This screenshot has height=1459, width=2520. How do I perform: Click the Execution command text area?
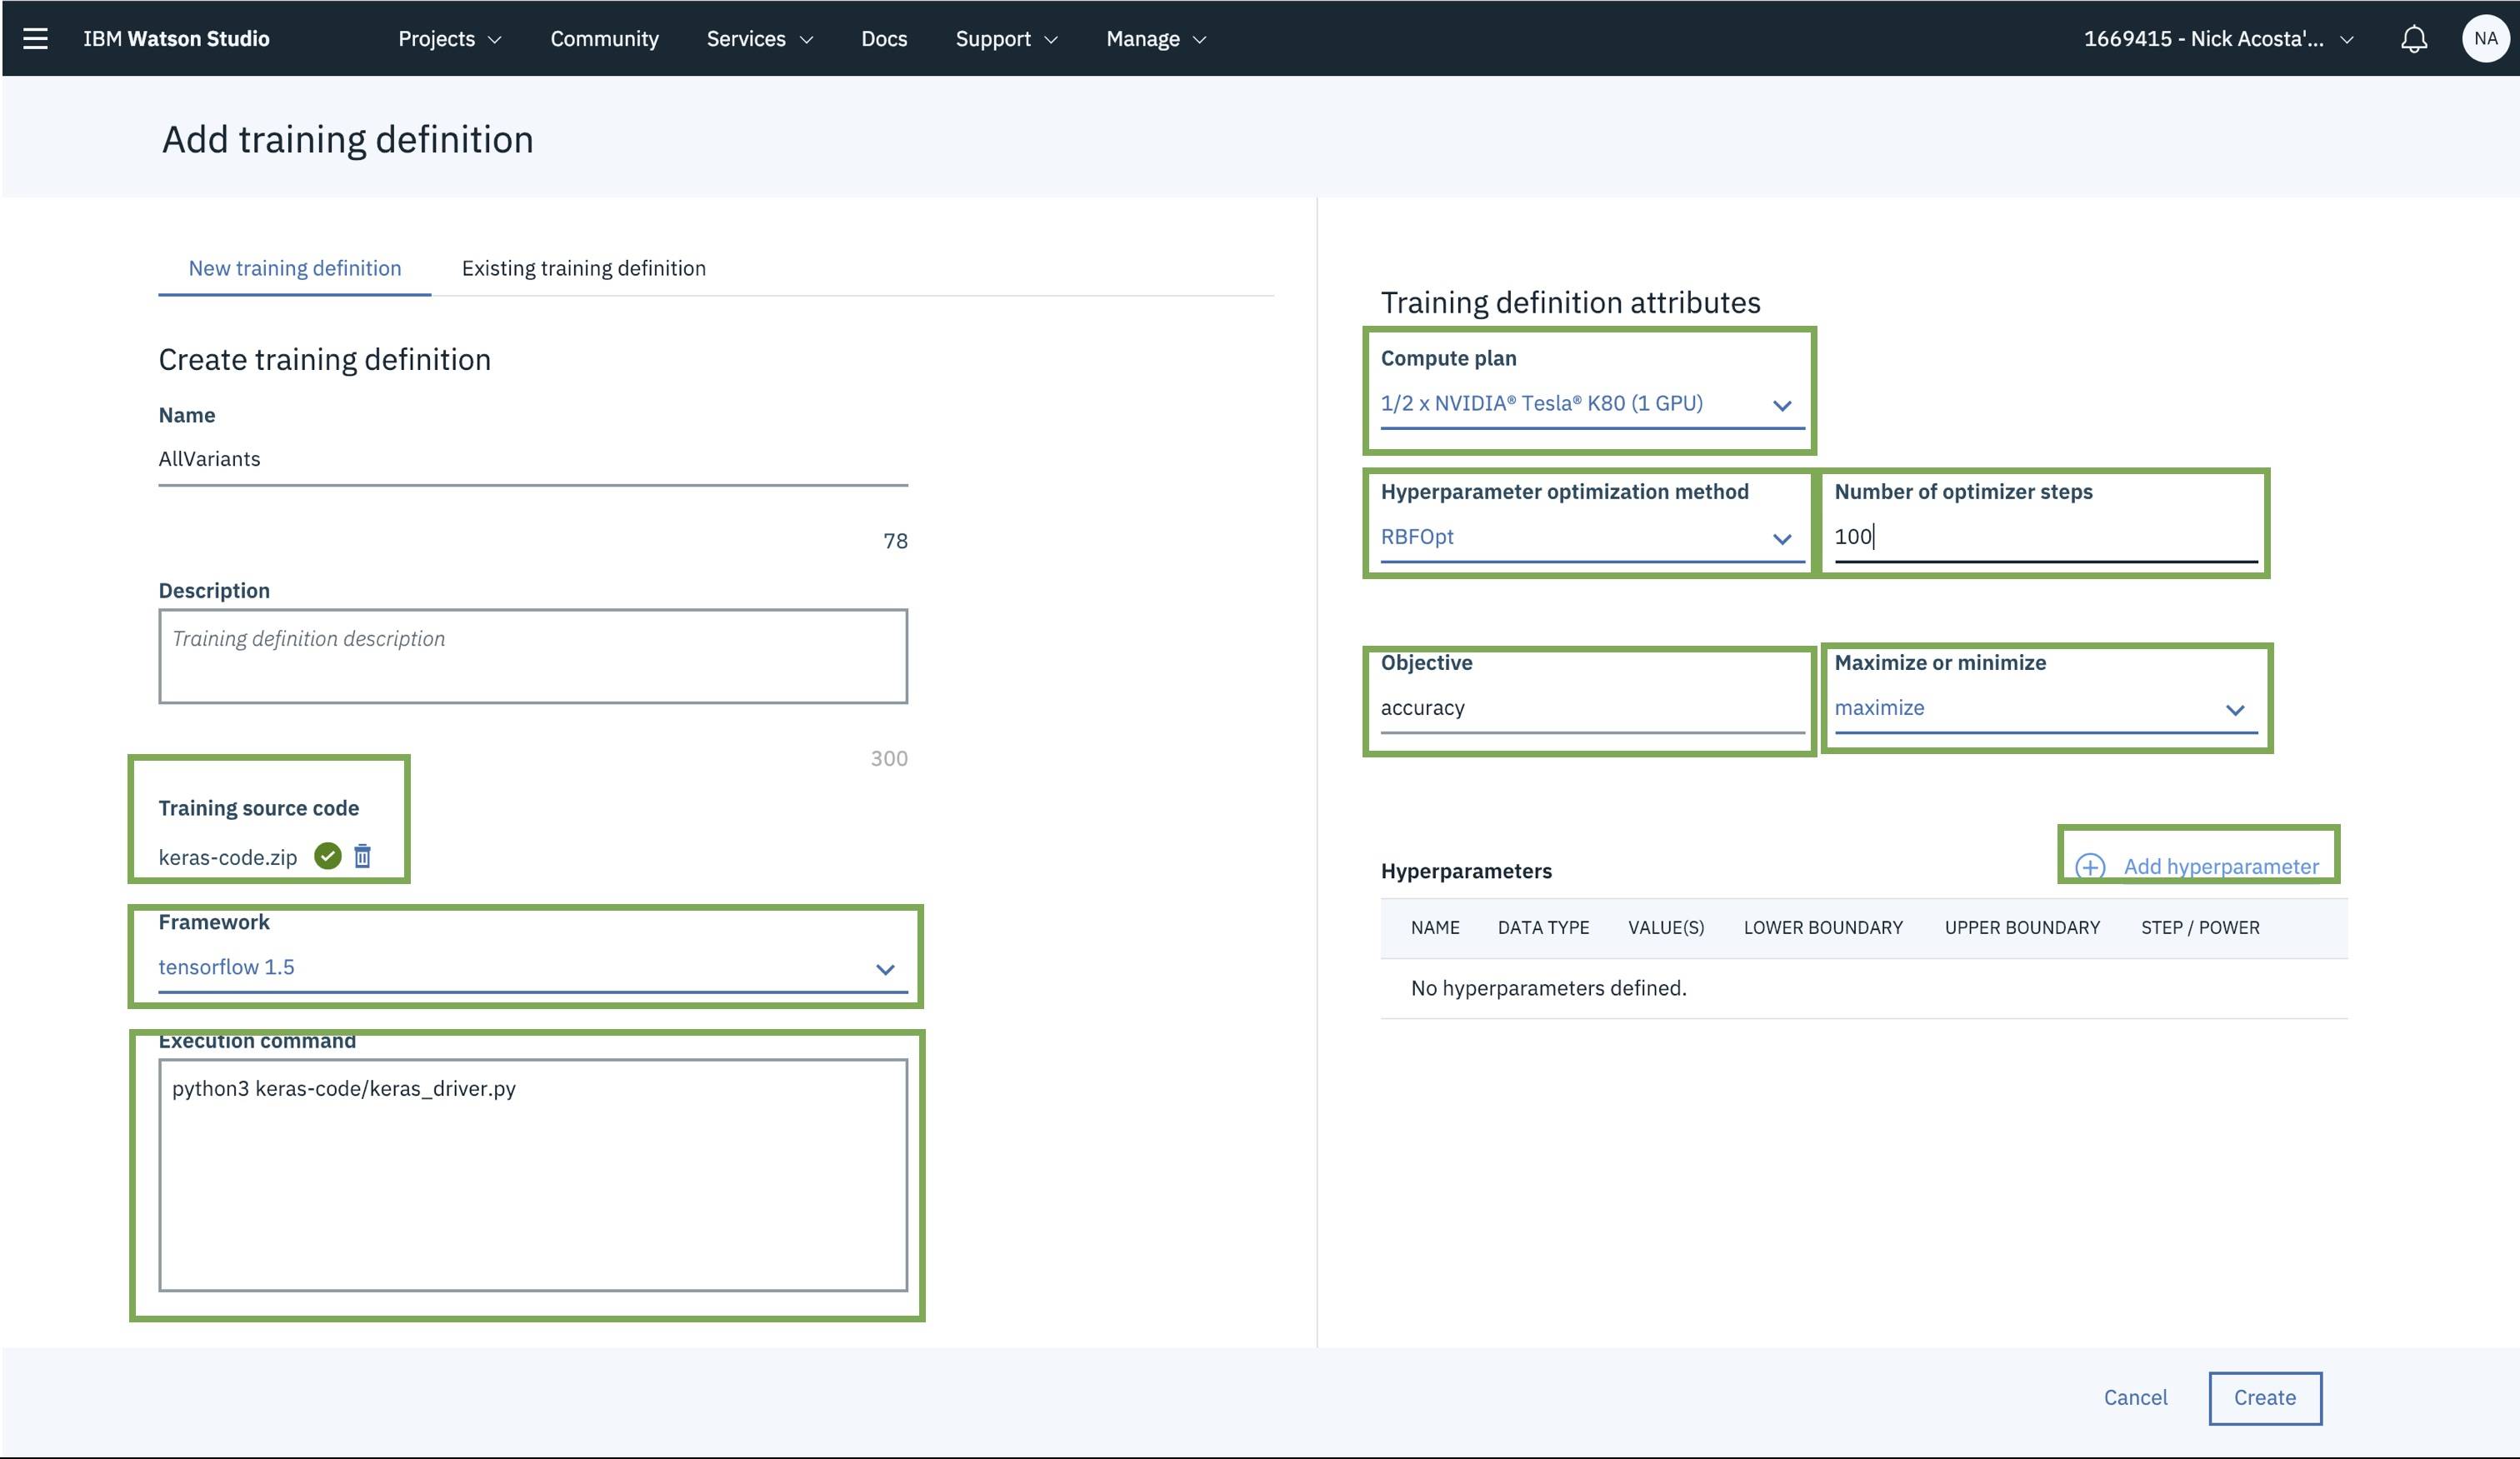(533, 1175)
